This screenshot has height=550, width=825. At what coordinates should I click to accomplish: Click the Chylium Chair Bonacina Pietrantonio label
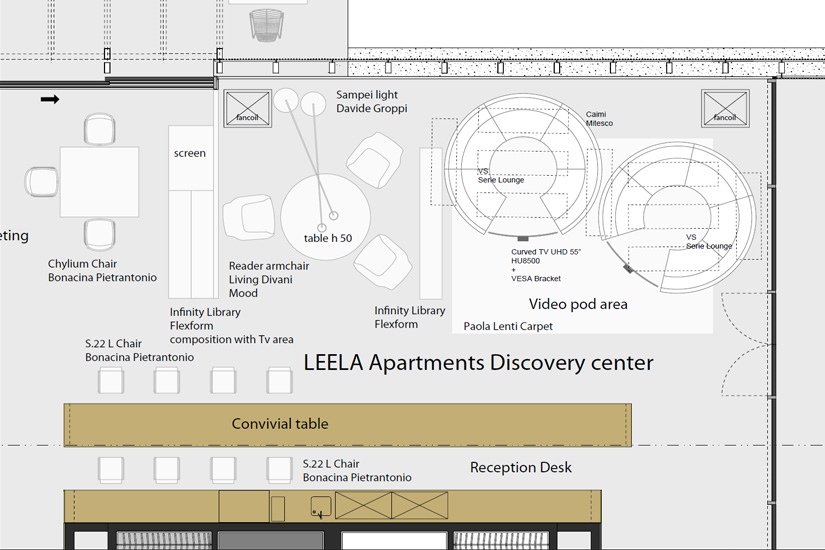pyautogui.click(x=102, y=271)
